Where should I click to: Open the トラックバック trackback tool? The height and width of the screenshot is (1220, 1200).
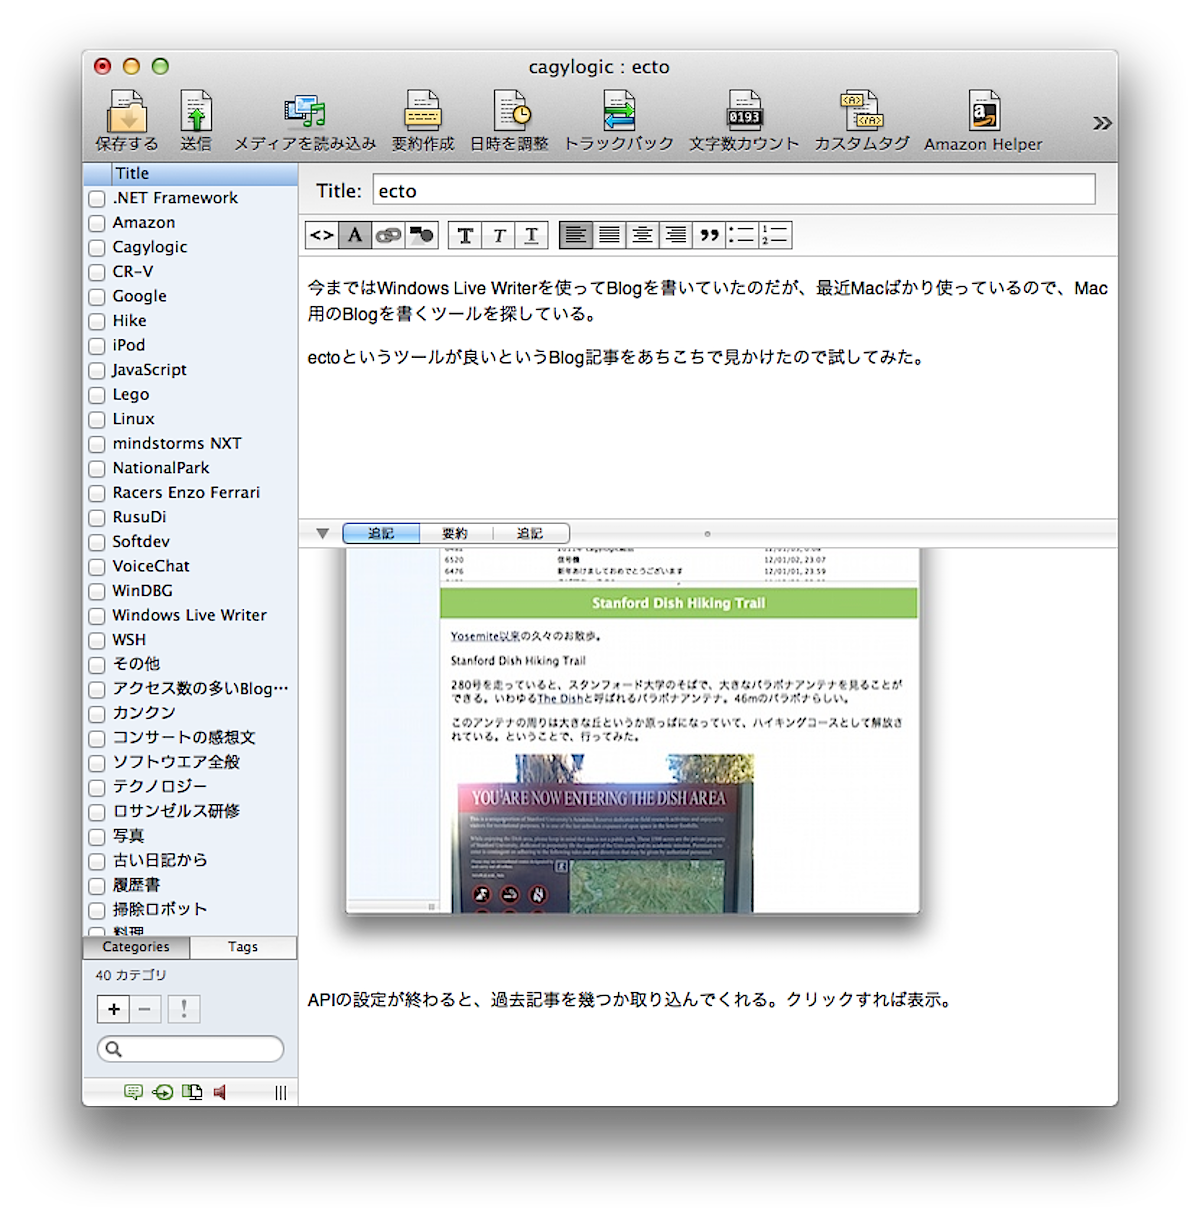coord(619,113)
